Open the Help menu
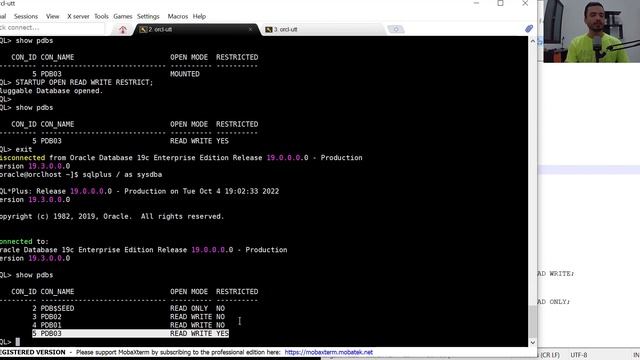This screenshot has width=640, height=360. coord(199,16)
